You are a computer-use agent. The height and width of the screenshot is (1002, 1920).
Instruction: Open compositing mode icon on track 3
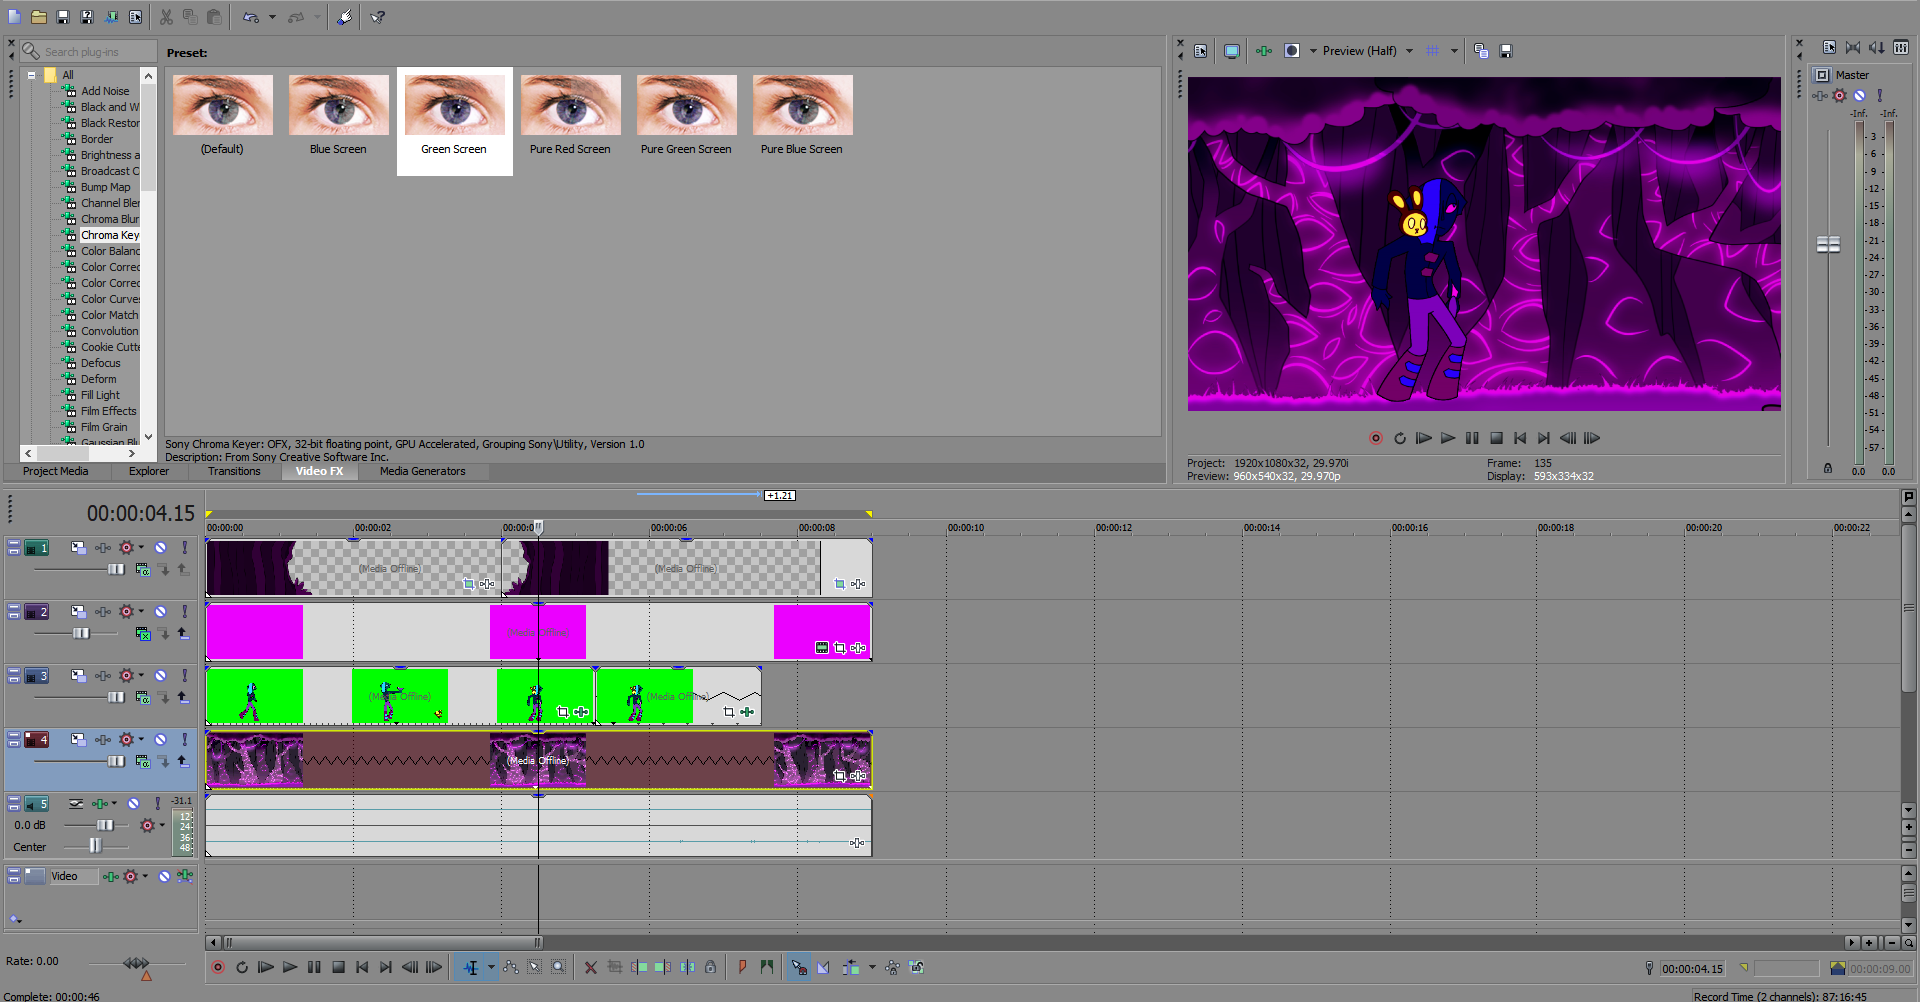point(143,697)
